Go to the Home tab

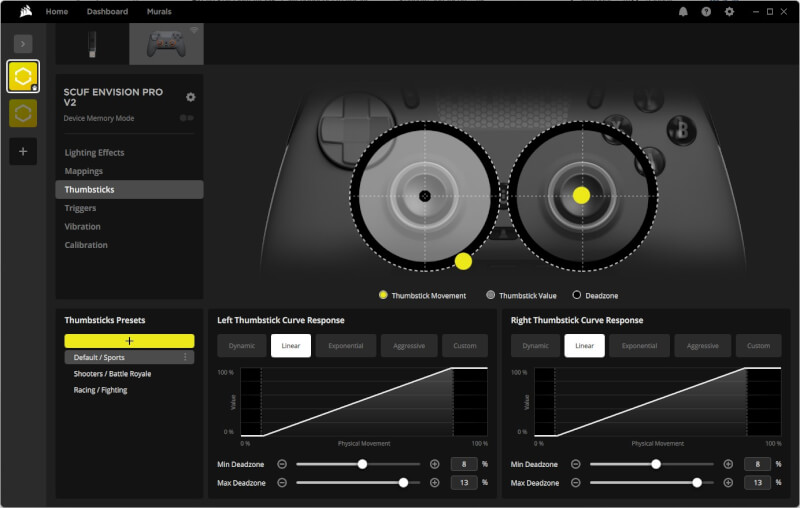pyautogui.click(x=57, y=11)
